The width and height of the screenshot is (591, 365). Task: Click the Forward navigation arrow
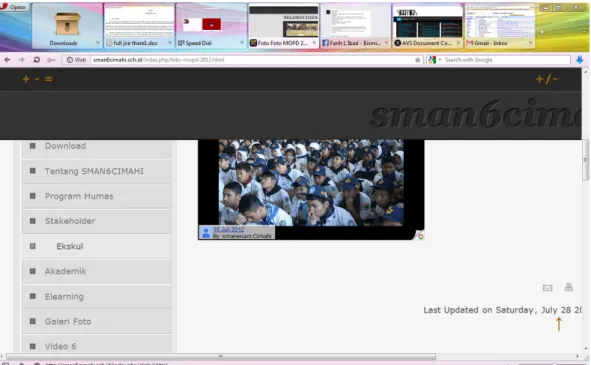[21, 60]
